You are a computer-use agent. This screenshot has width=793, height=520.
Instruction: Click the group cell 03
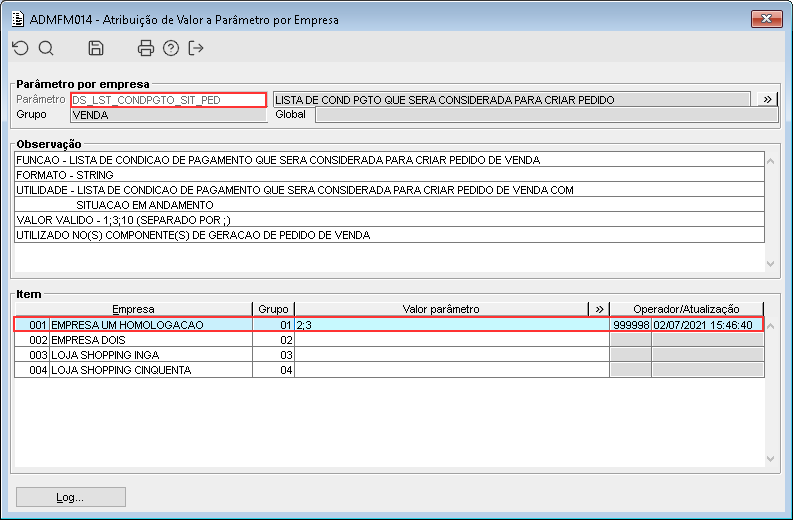tap(274, 355)
